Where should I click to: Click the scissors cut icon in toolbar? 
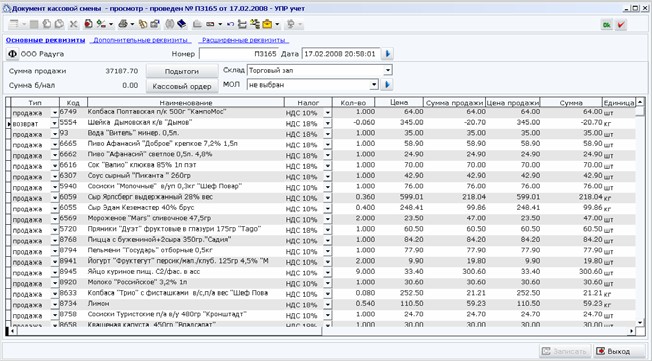74,24
